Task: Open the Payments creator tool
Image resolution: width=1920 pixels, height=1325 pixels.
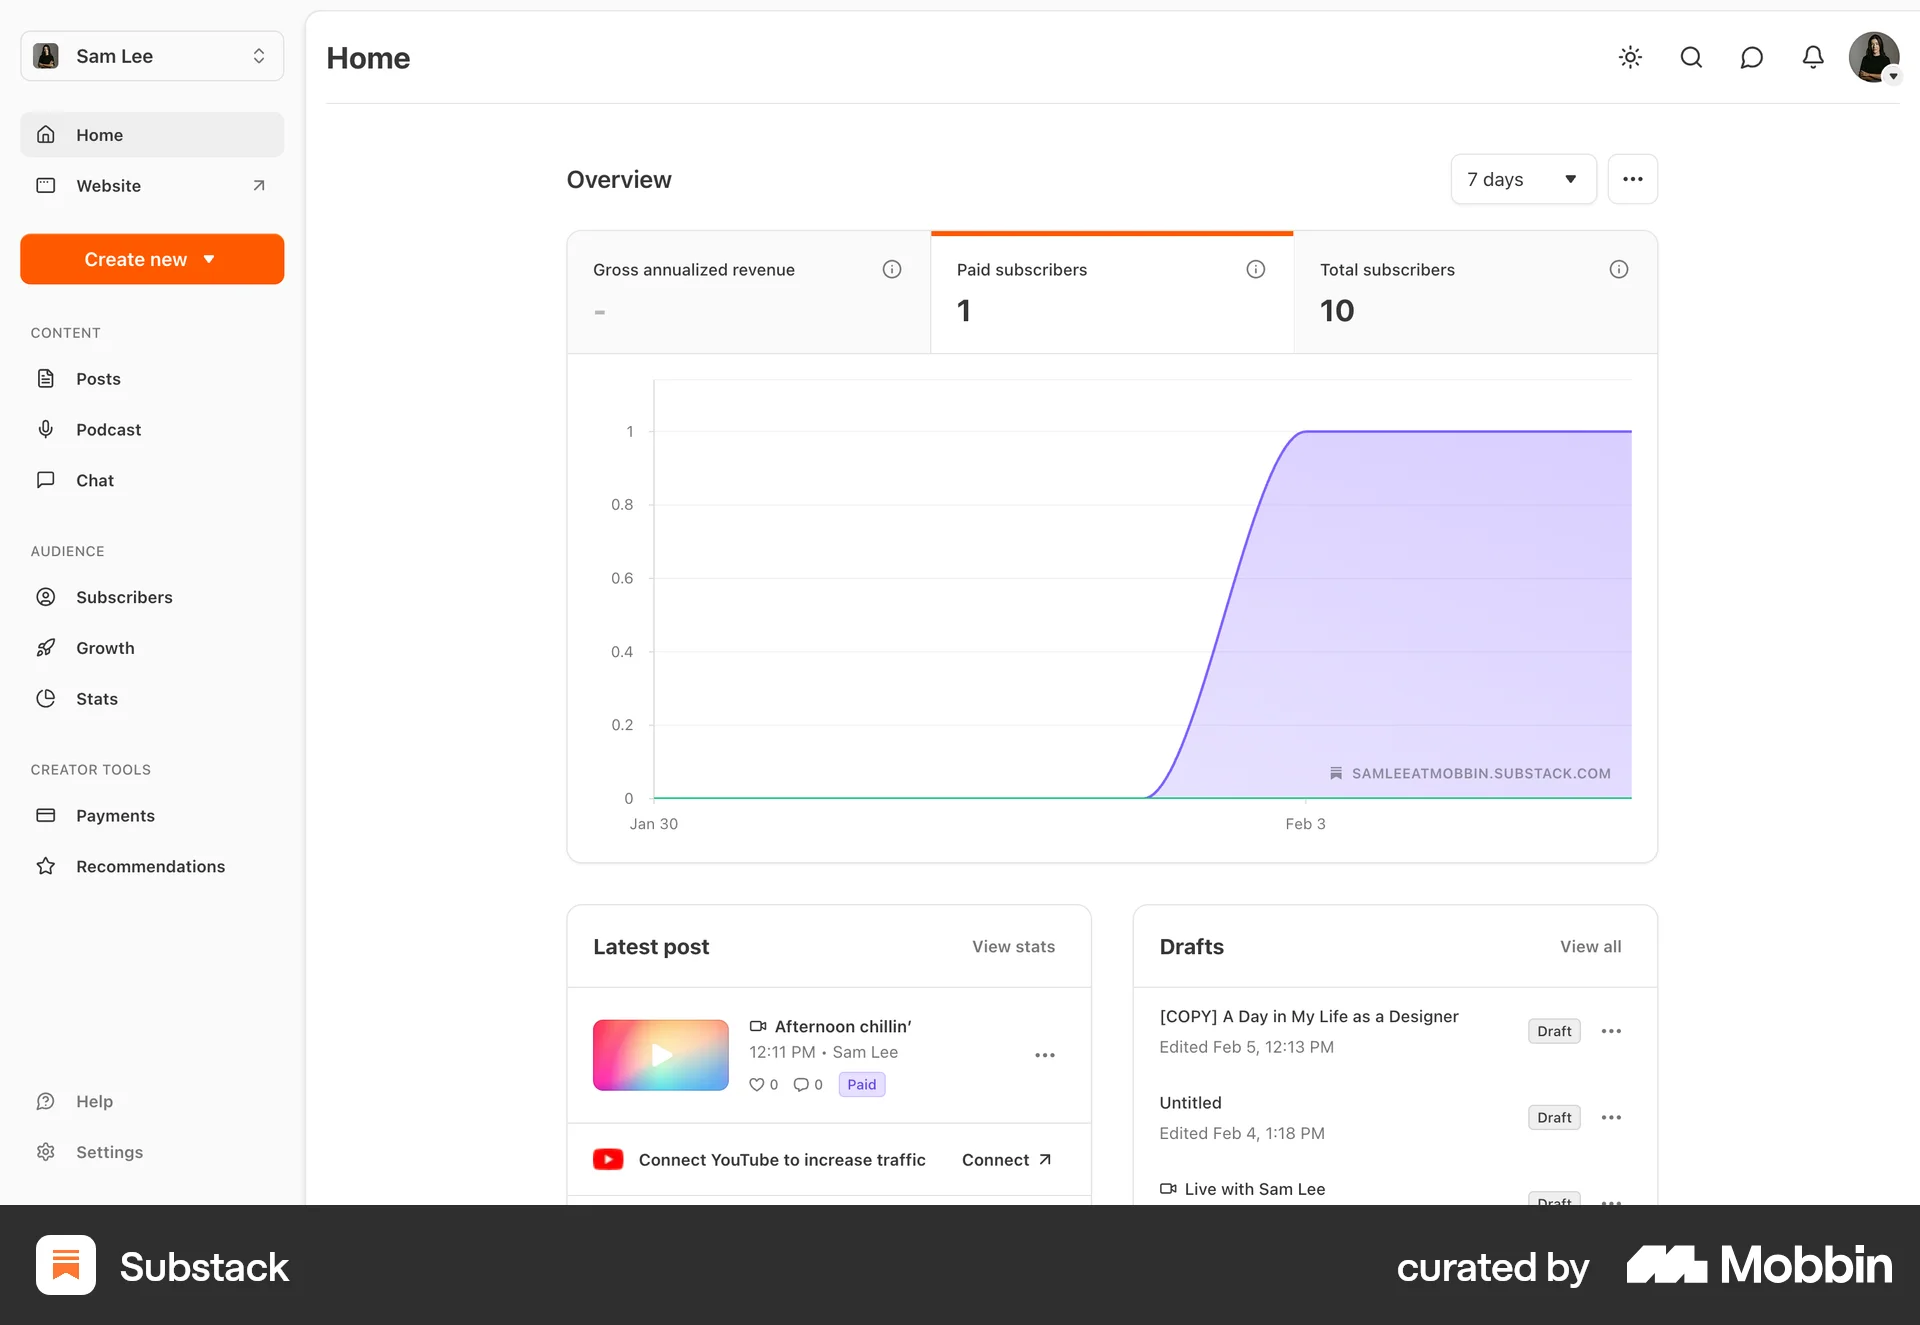Action: [x=114, y=815]
